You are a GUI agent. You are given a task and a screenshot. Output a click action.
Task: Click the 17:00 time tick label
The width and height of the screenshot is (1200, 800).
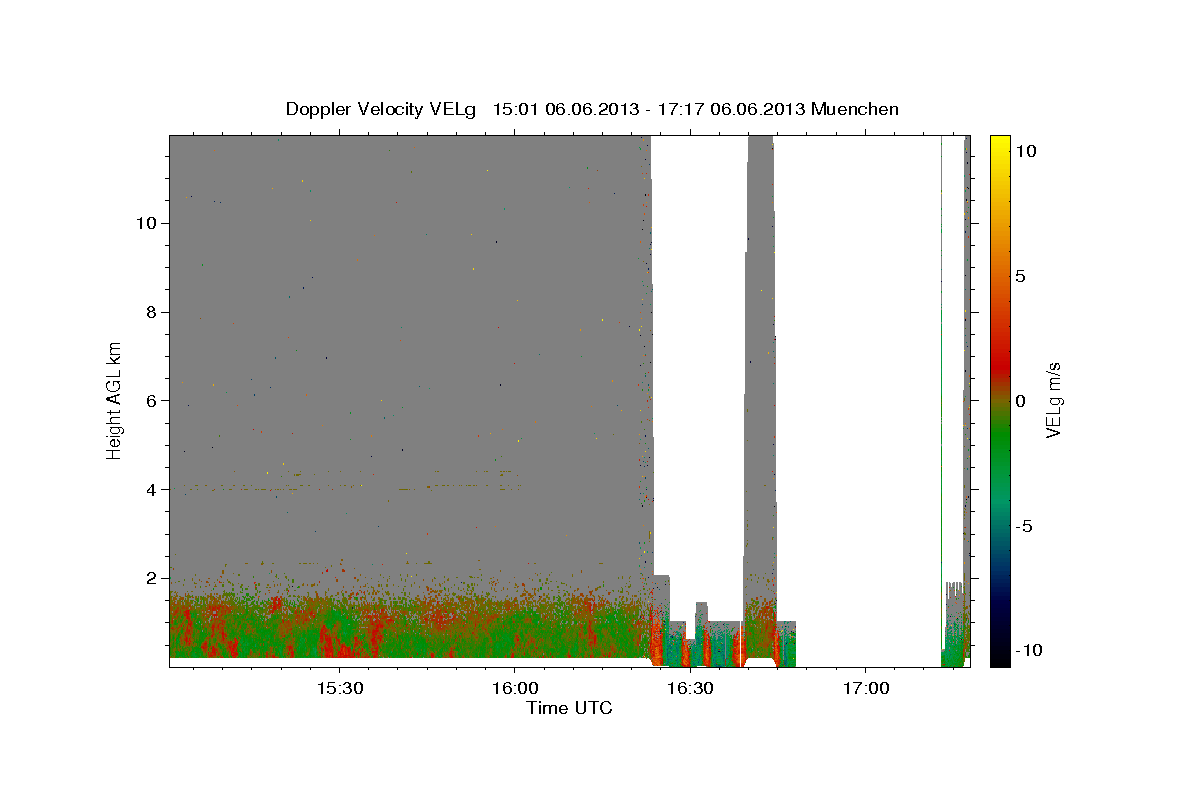(x=865, y=689)
